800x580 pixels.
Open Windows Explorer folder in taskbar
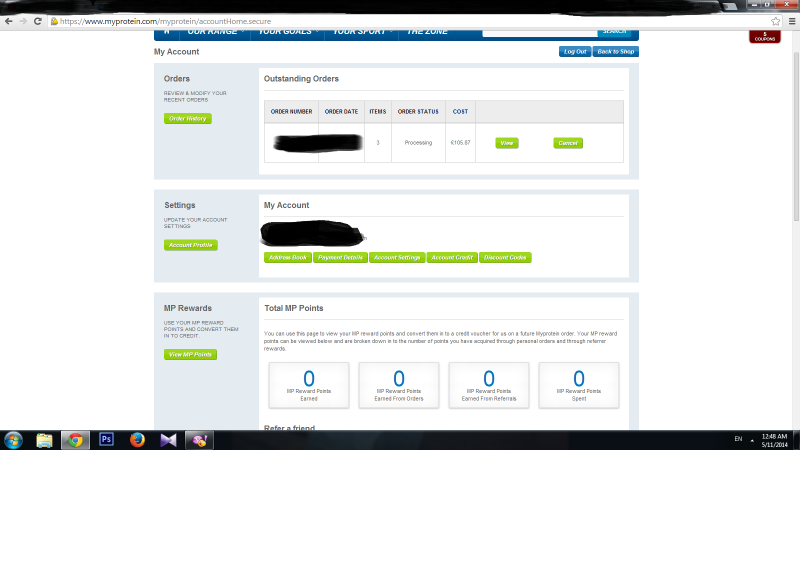[x=44, y=440]
